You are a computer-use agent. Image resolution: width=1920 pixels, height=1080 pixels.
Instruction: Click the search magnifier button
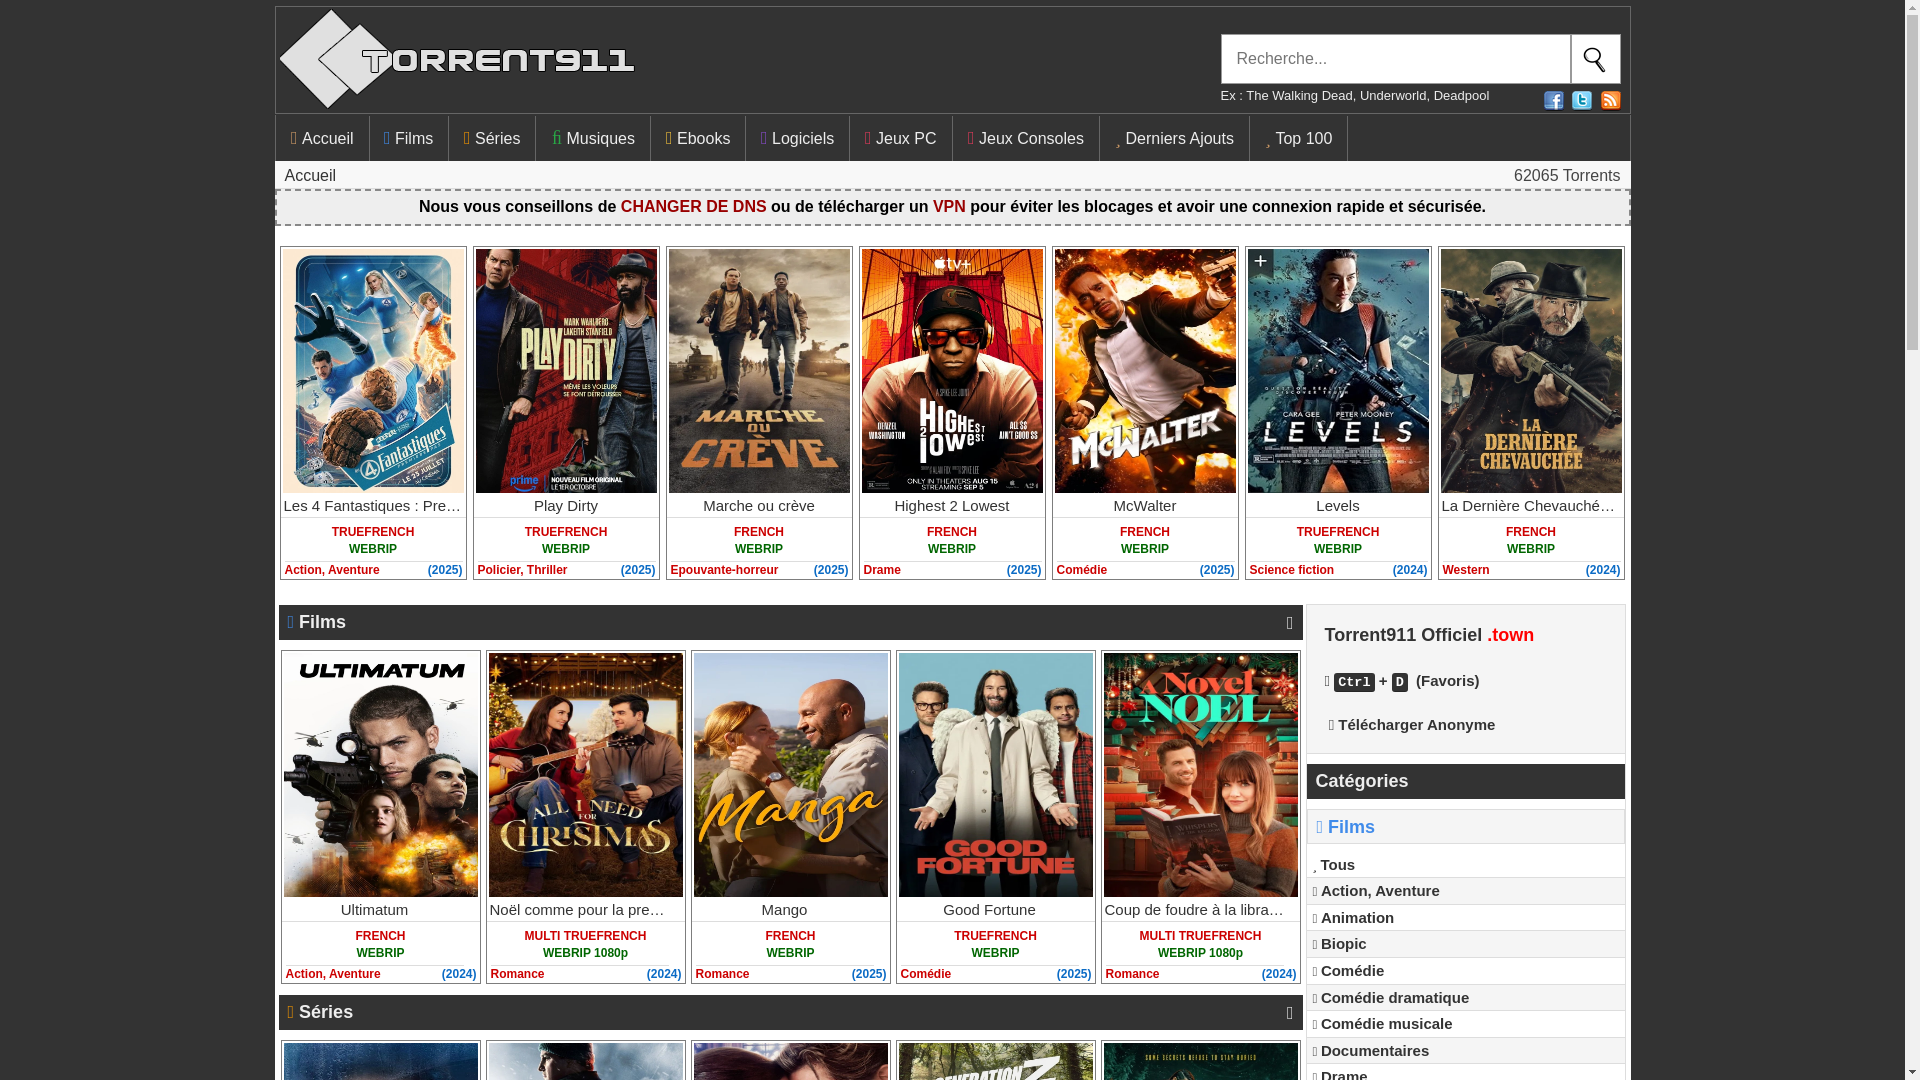point(1595,59)
